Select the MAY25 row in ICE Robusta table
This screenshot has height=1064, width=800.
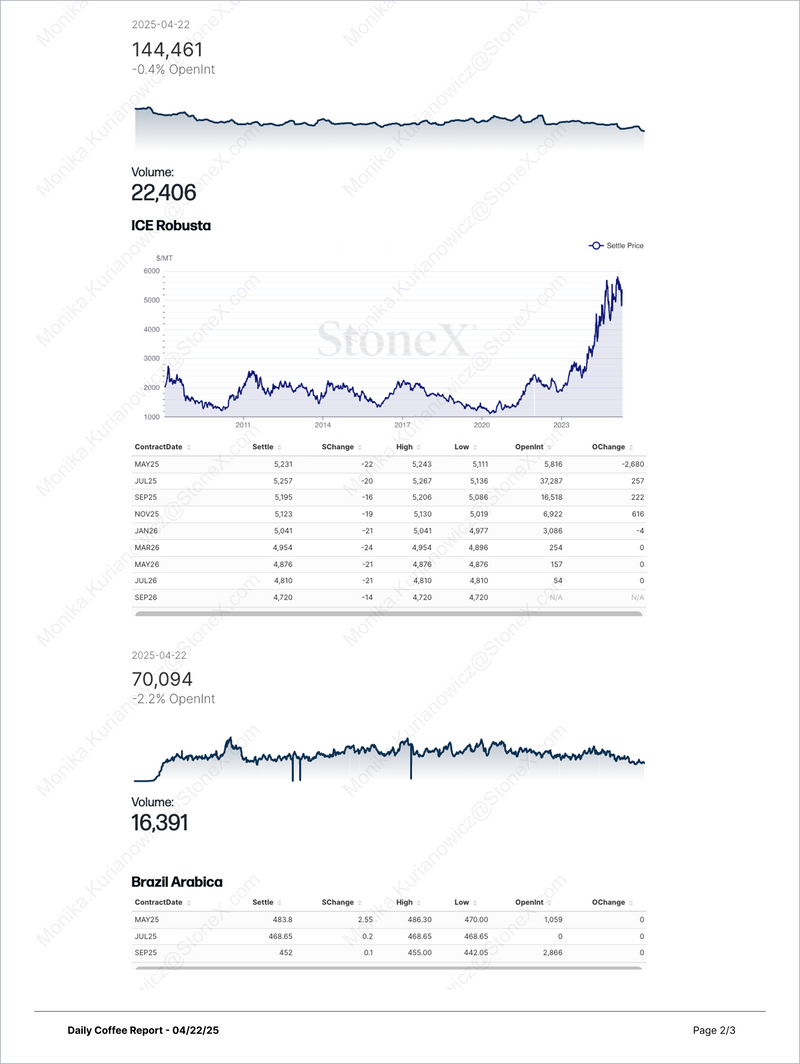388,464
